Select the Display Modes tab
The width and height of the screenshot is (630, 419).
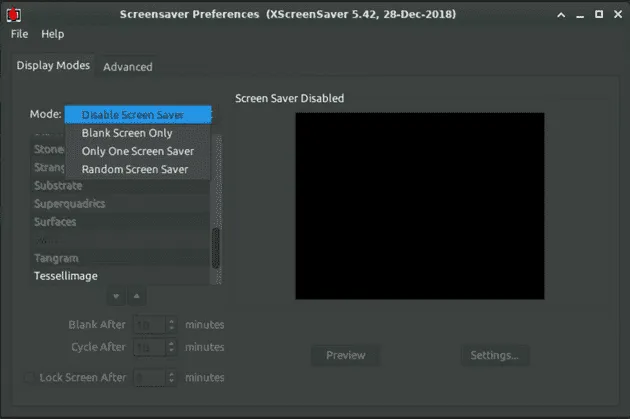(x=53, y=66)
